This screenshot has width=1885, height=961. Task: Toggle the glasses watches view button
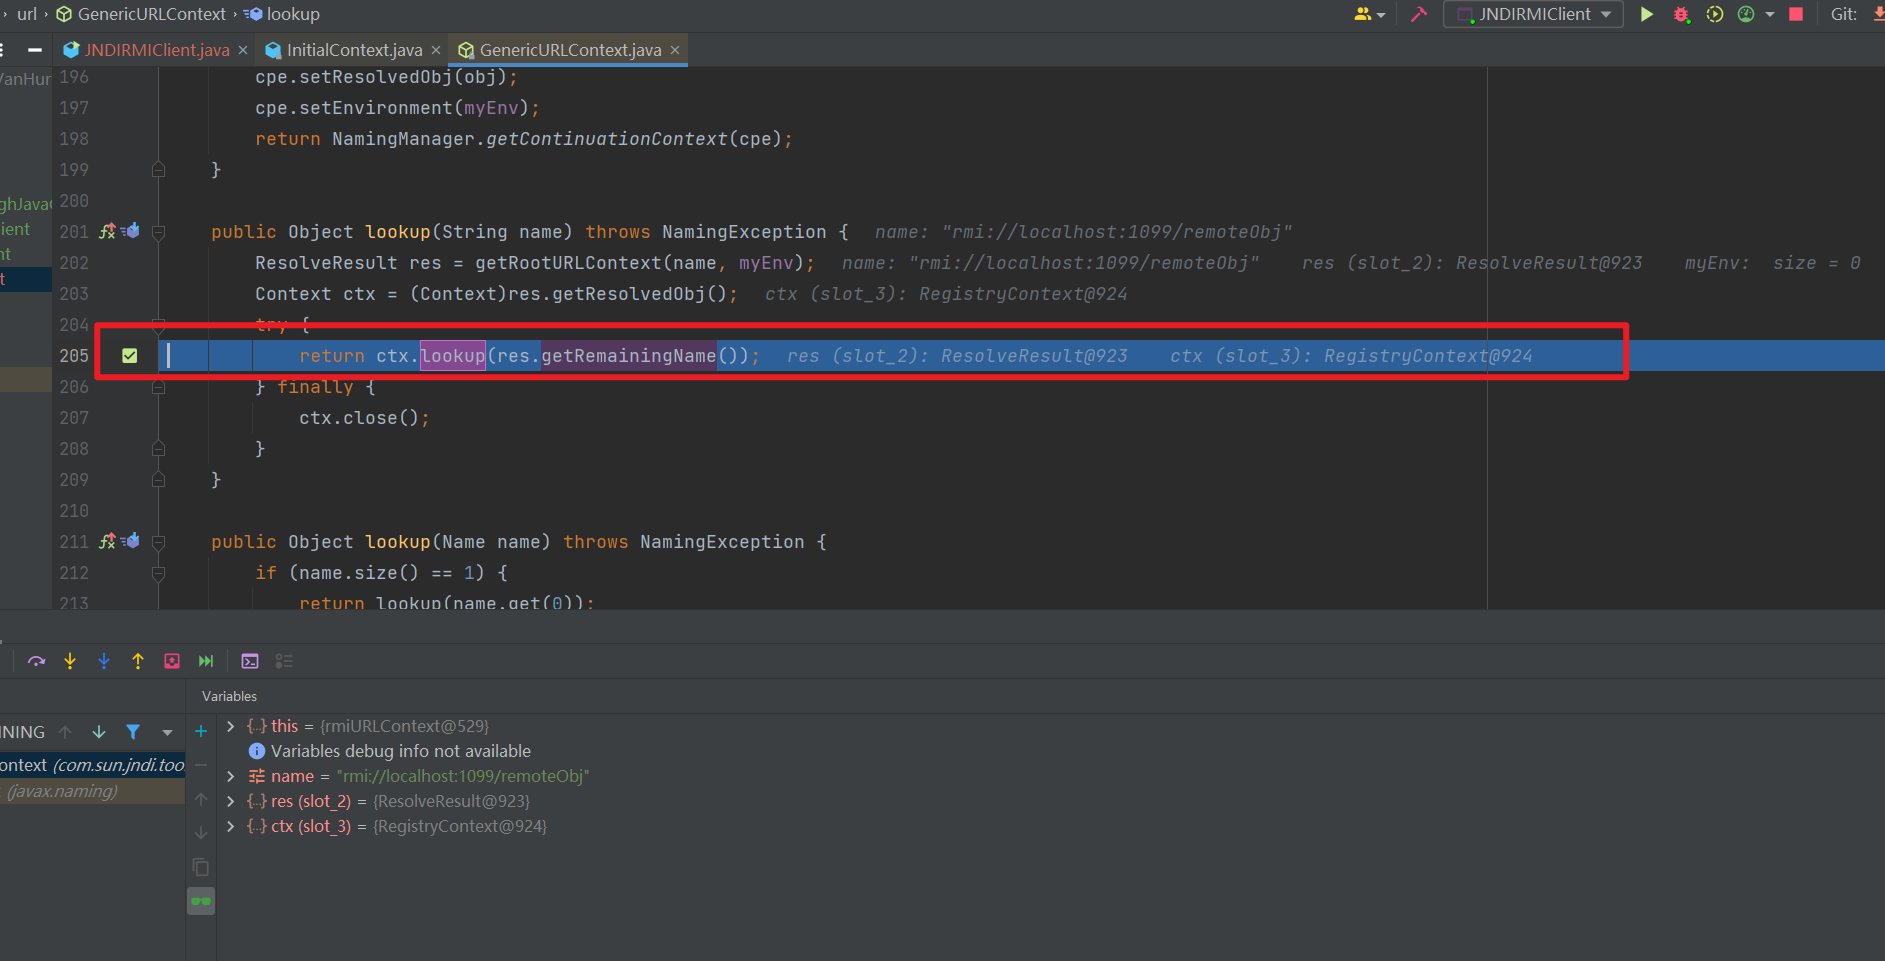click(201, 902)
